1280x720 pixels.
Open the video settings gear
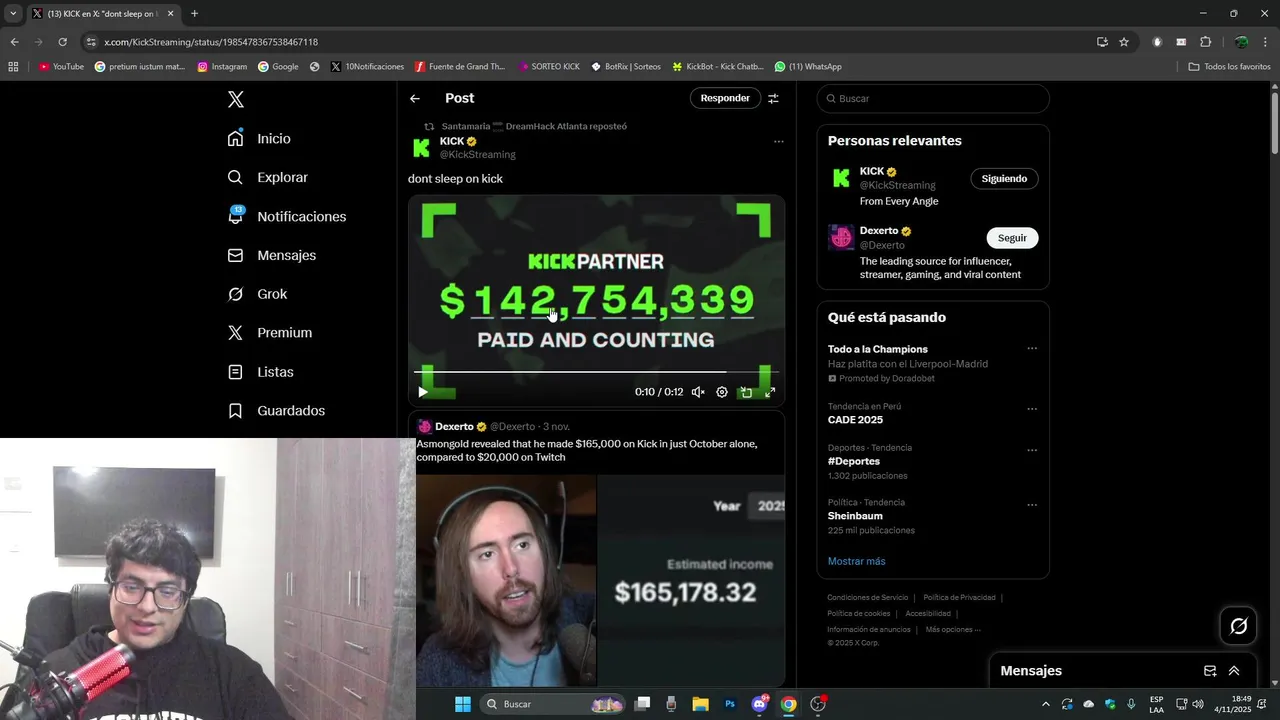coord(722,392)
